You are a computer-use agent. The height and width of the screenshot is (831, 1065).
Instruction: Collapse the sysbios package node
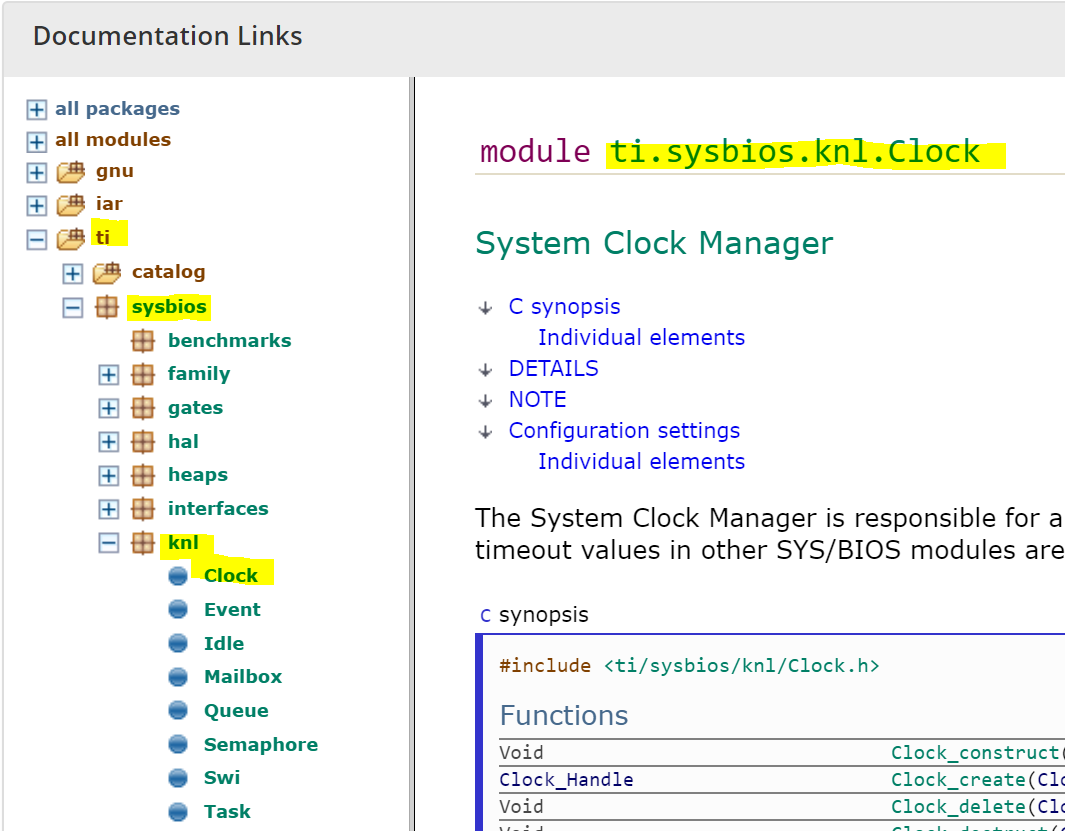[73, 308]
